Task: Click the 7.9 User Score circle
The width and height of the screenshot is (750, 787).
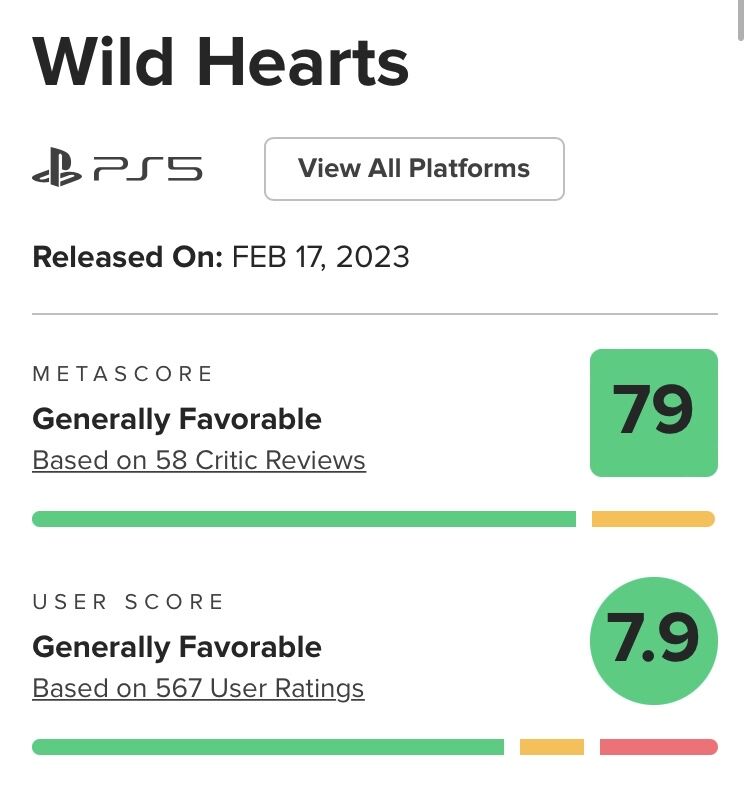Action: tap(654, 640)
